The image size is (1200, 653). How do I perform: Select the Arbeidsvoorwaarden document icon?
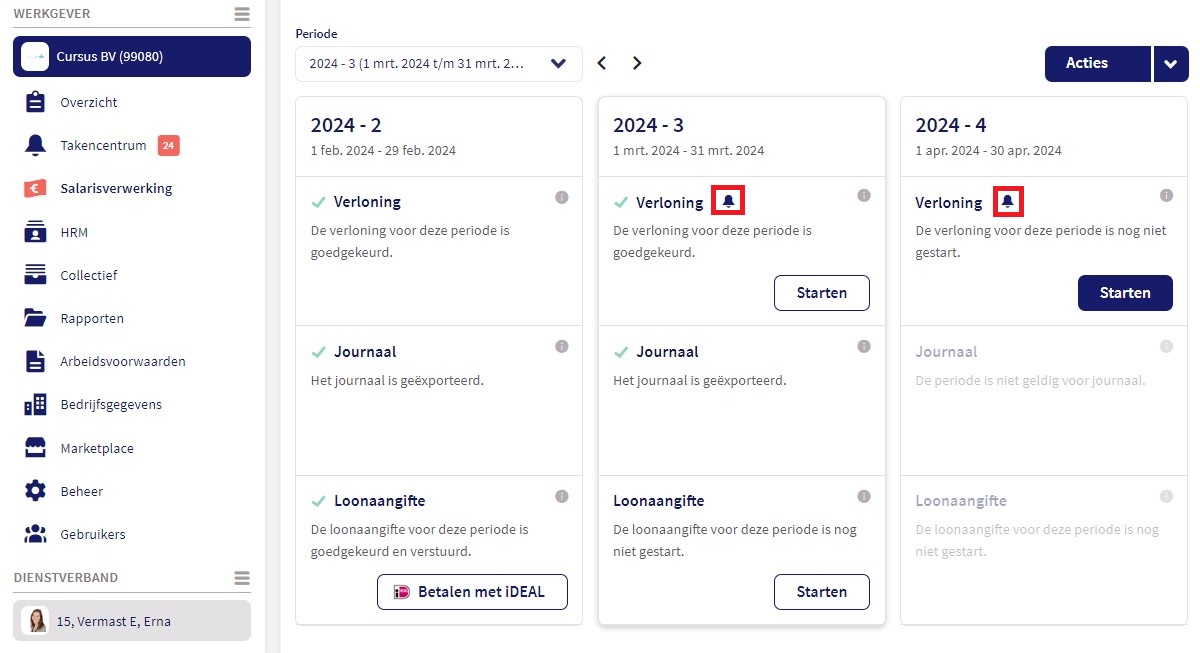click(33, 361)
